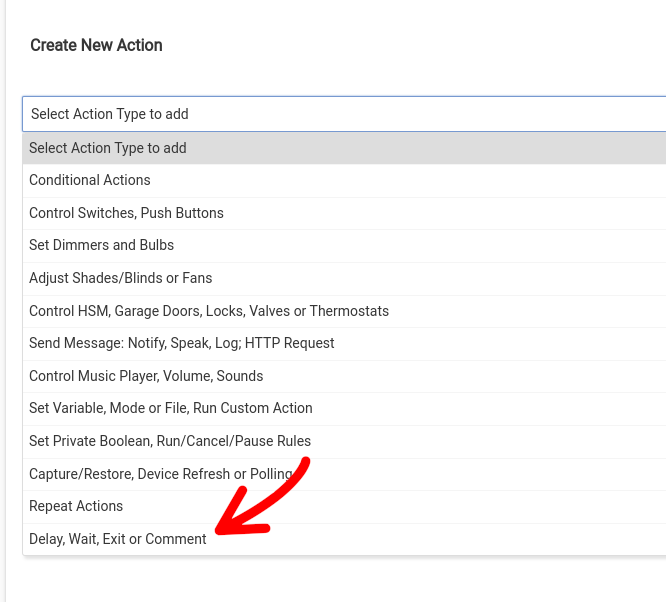This screenshot has width=666, height=602.
Task: Choose Delay, Wait, Exit or Comment
Action: 117,539
